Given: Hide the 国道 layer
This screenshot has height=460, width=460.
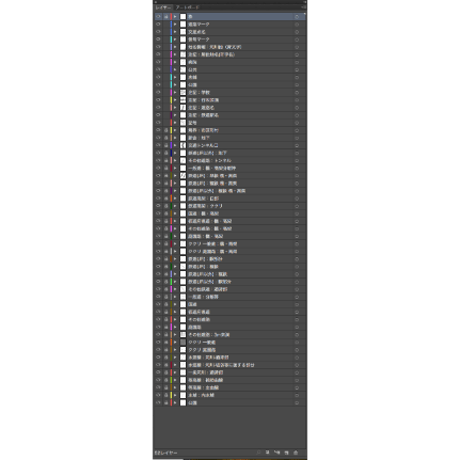Looking at the screenshot, I should click(158, 304).
